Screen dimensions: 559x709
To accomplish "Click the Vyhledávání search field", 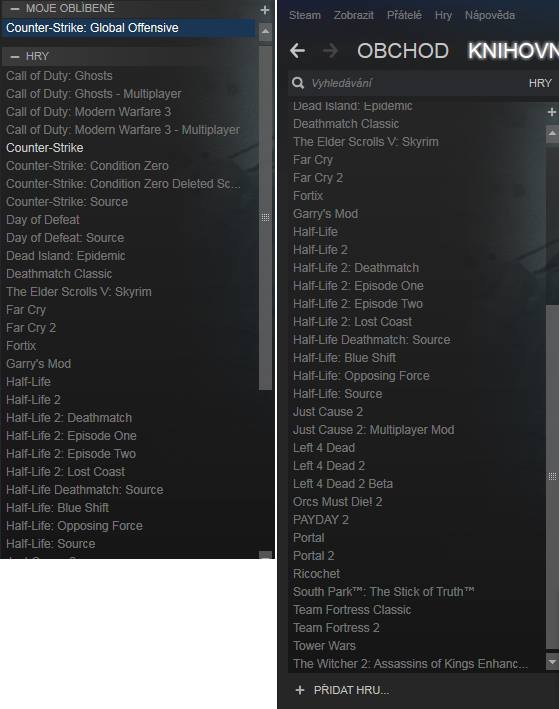I will click(416, 83).
